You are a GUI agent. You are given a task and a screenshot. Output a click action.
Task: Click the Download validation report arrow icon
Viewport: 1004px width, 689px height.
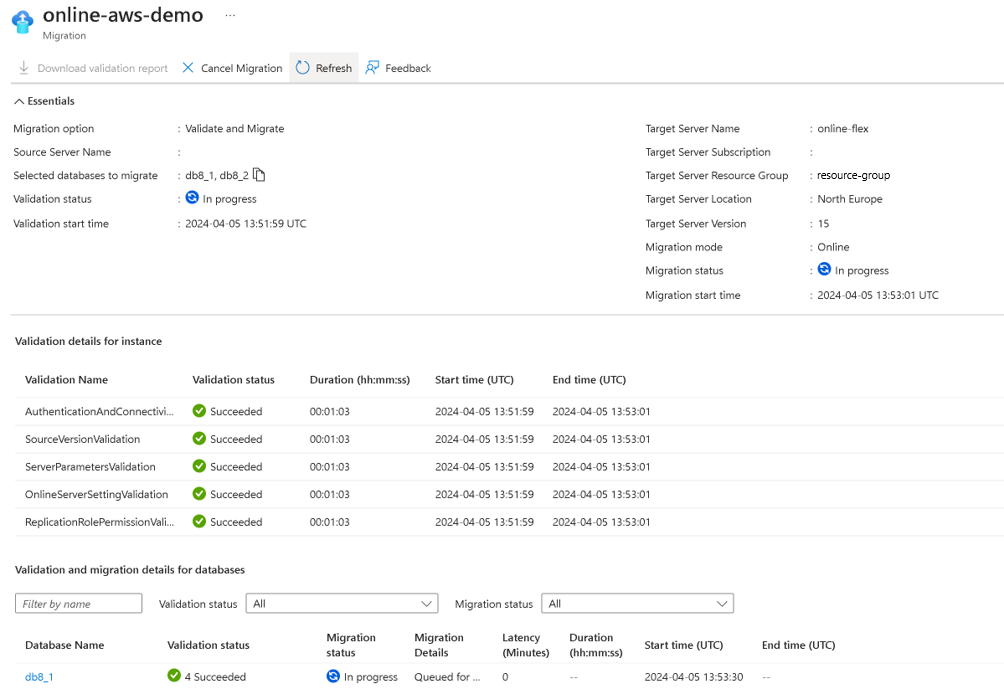(24, 68)
